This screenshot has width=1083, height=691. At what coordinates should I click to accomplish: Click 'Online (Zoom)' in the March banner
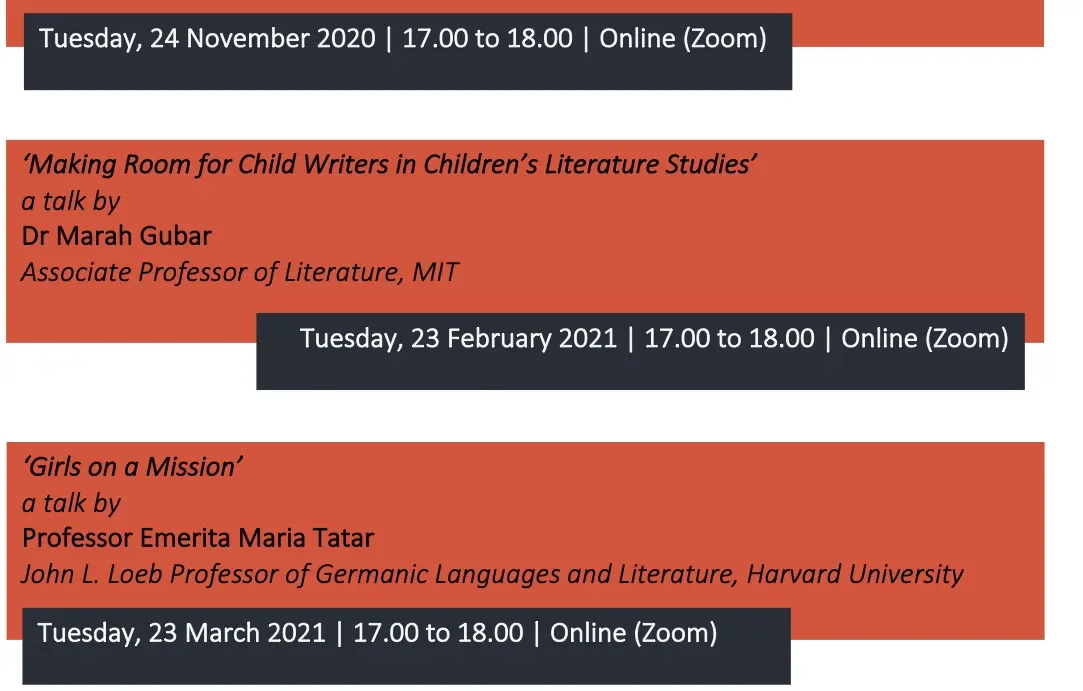click(x=633, y=634)
